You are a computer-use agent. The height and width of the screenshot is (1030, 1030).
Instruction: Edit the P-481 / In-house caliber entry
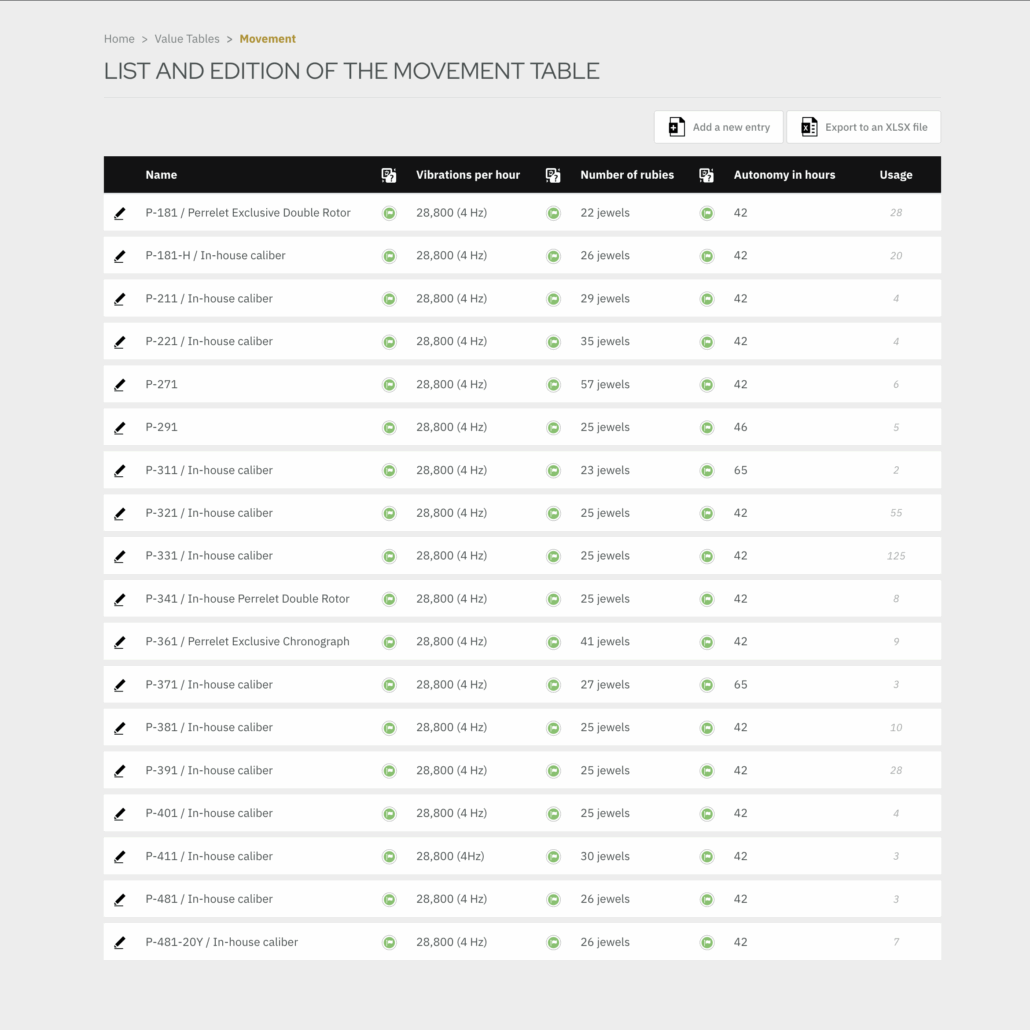[x=120, y=900]
